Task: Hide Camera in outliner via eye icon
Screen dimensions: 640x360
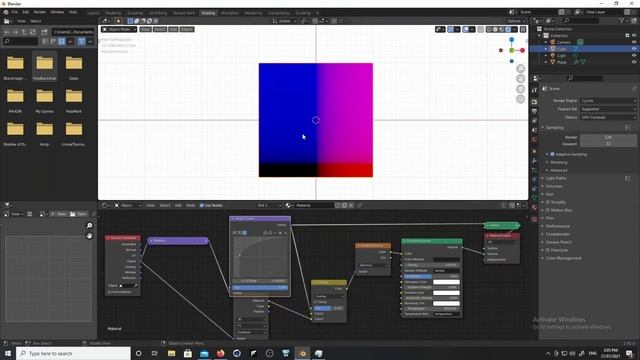Action: [634, 42]
